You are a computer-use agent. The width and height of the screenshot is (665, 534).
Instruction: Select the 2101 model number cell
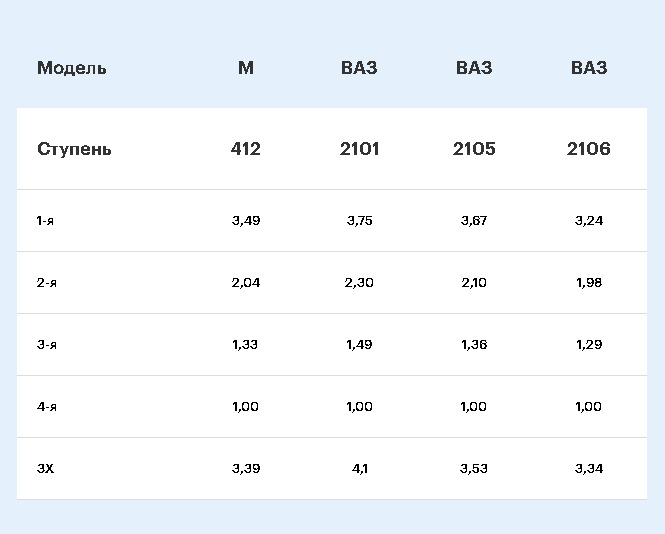pos(359,149)
